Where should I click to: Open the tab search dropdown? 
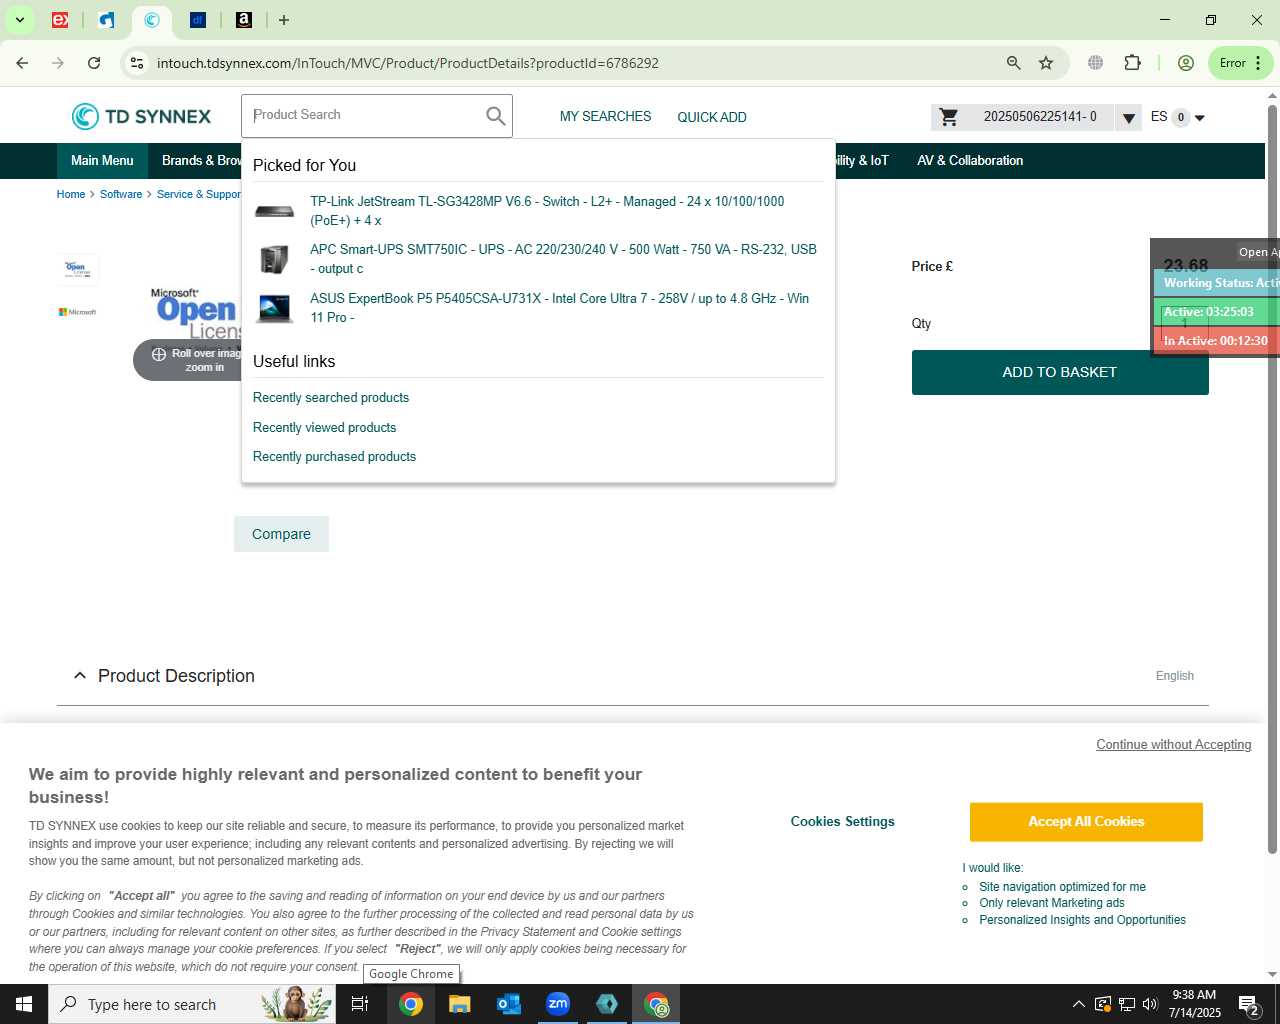tap(19, 20)
